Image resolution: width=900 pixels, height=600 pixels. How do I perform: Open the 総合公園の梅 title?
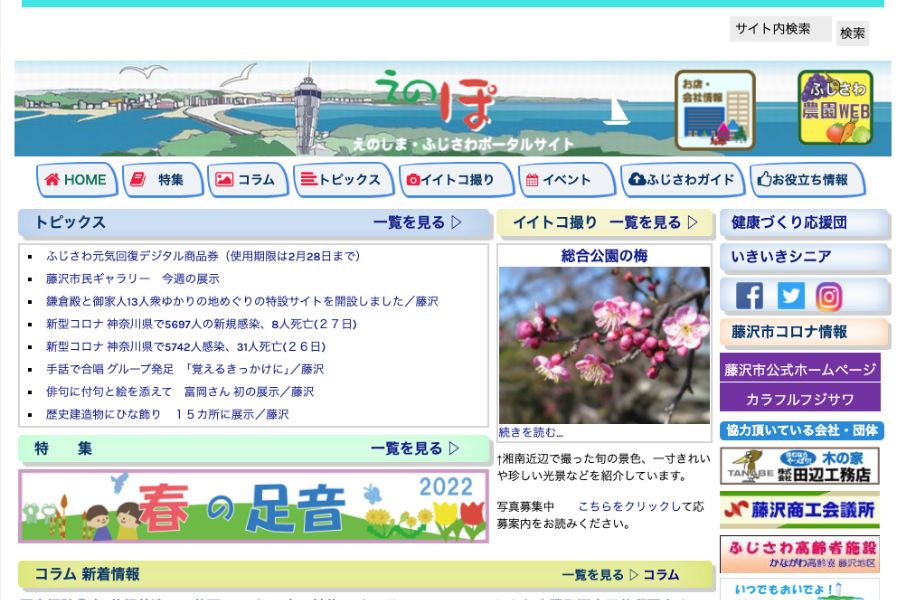(x=604, y=256)
